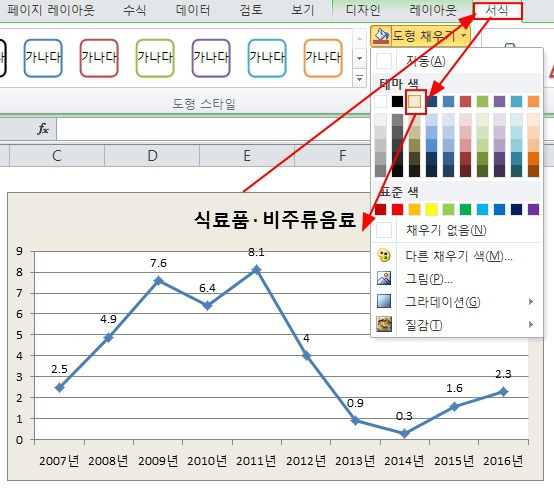
Task: Choose 채우기 없음(N) no fill
Action: click(457, 230)
